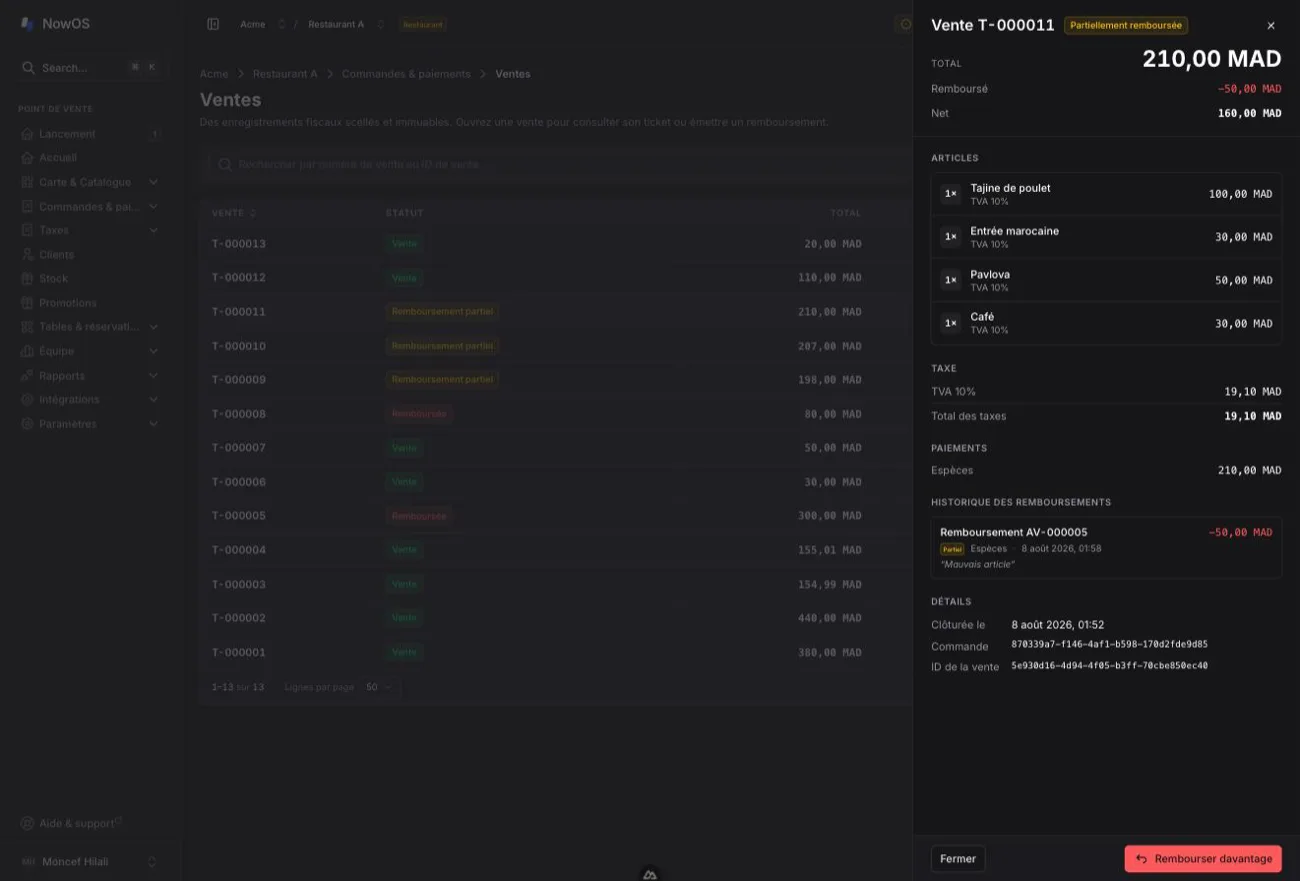The width and height of the screenshot is (1300, 881).
Task: Select sale row T-000005
Action: tap(555, 516)
